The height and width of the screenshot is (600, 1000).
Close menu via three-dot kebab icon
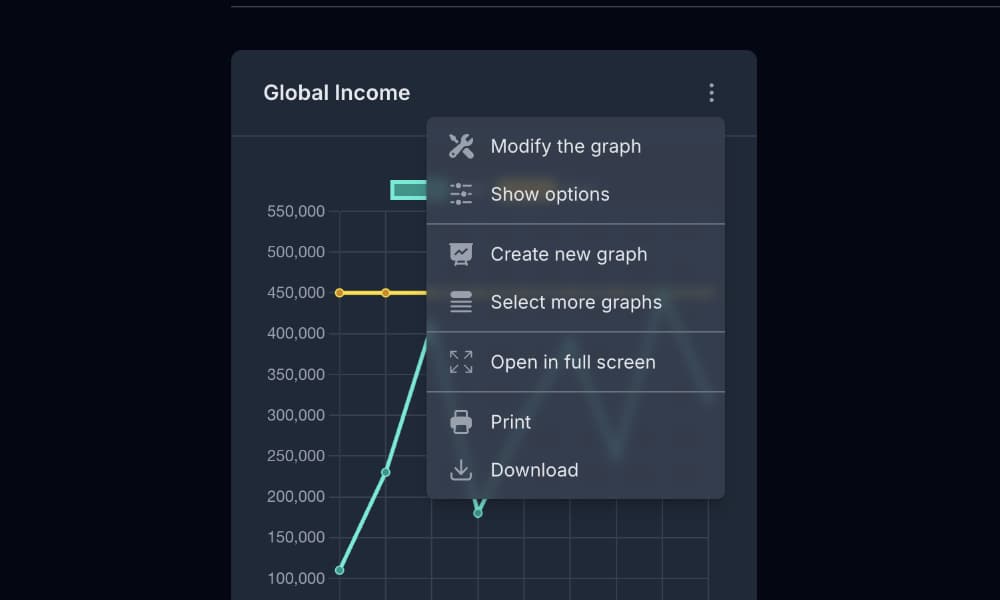tap(711, 93)
